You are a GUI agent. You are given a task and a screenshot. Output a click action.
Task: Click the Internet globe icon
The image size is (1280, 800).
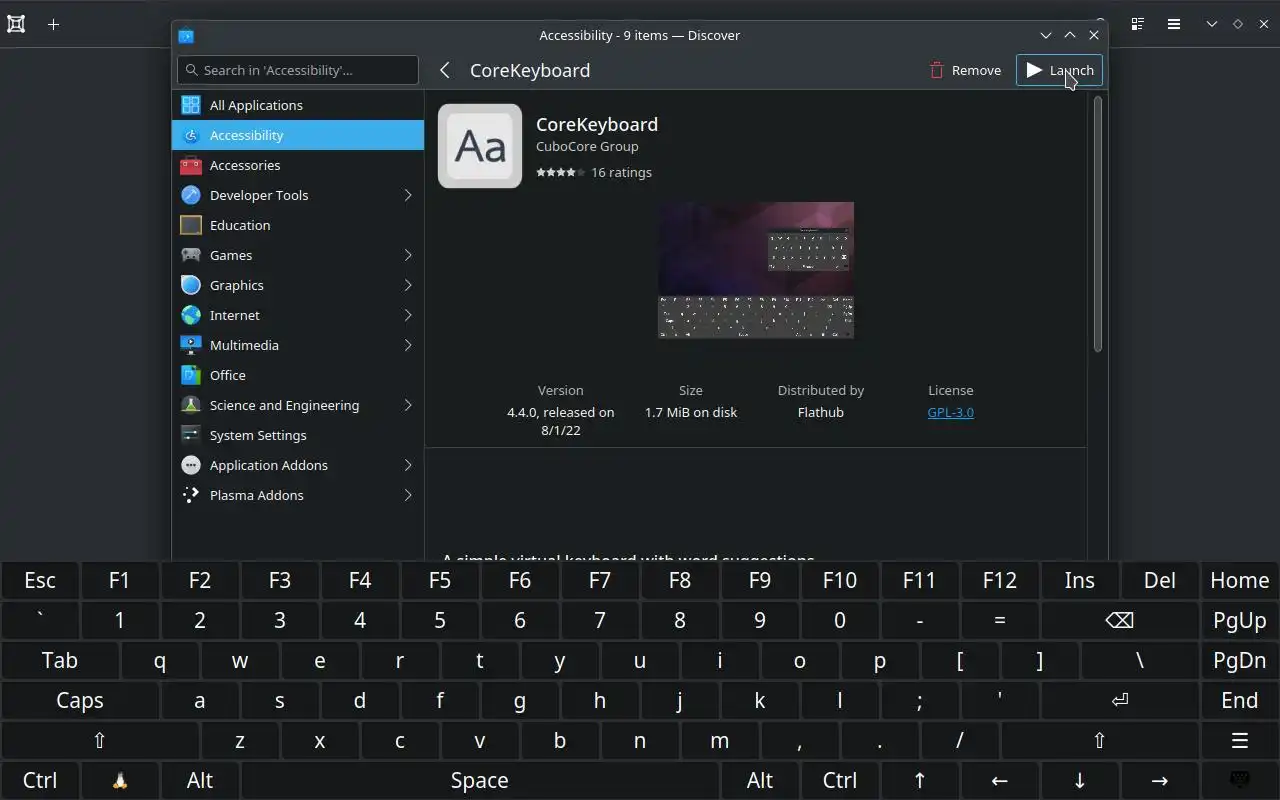[x=191, y=315]
